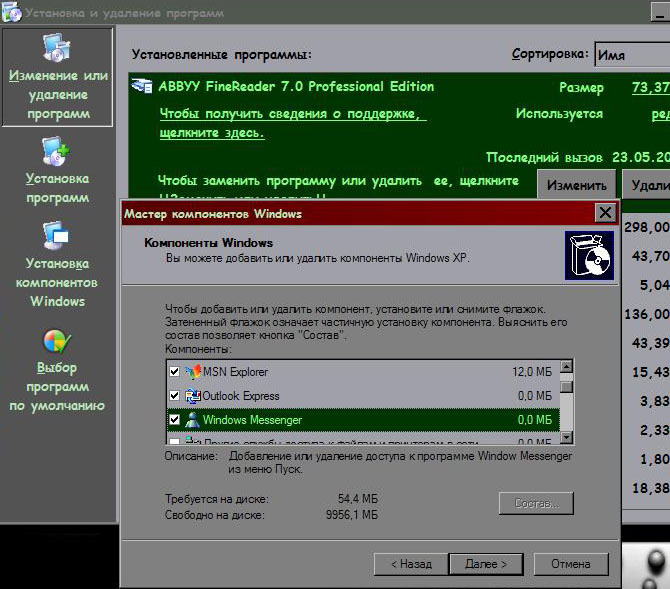Click the 298,00 size value
The height and width of the screenshot is (589, 670).
(647, 227)
